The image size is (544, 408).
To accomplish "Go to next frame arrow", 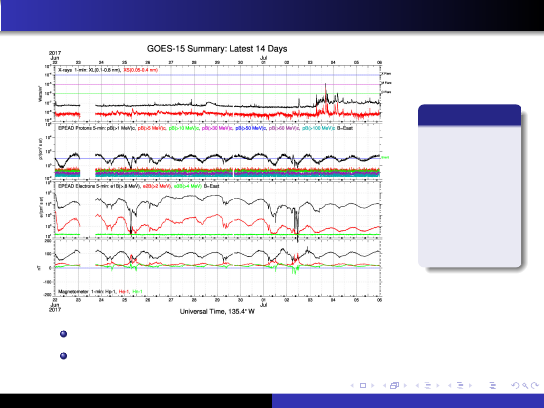I will (x=405, y=385).
